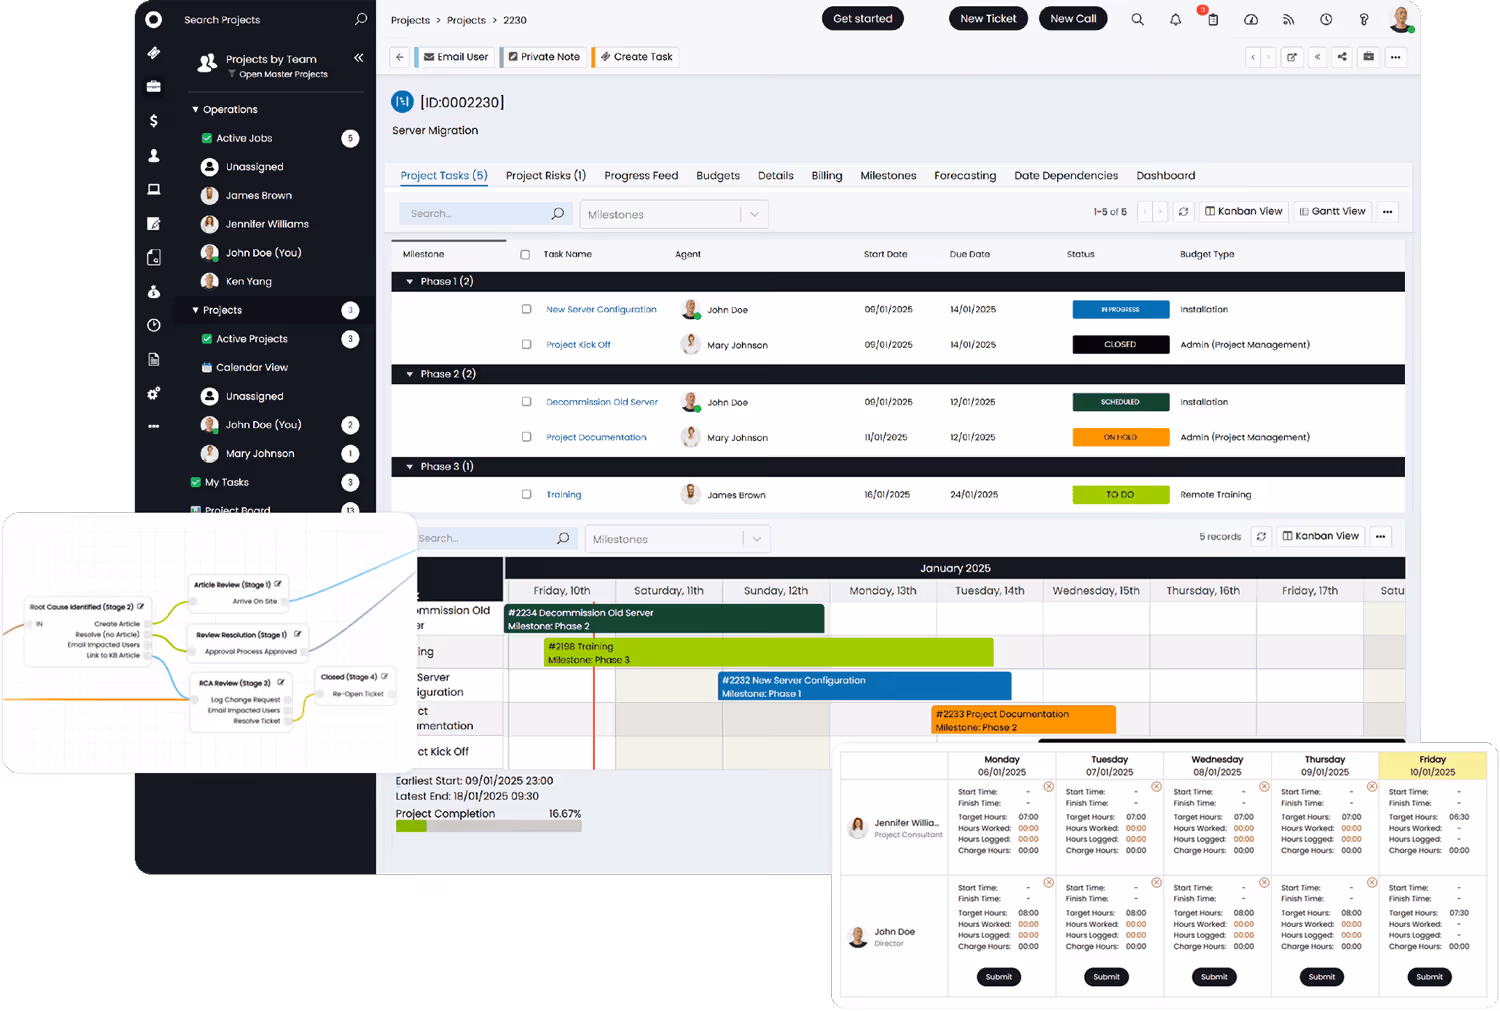Toggle the Active Projects checkbox

point(207,339)
